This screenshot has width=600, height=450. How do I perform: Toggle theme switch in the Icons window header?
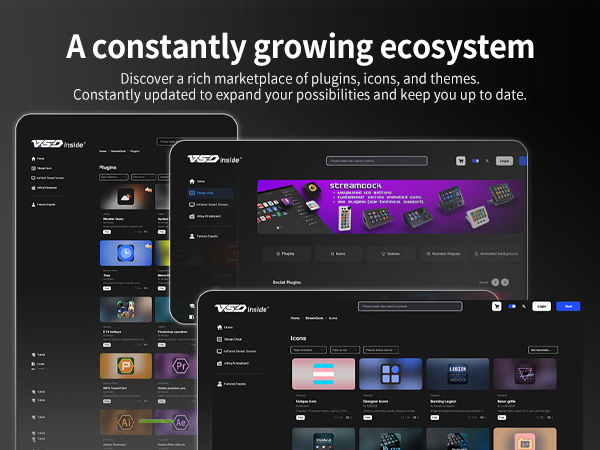point(512,306)
